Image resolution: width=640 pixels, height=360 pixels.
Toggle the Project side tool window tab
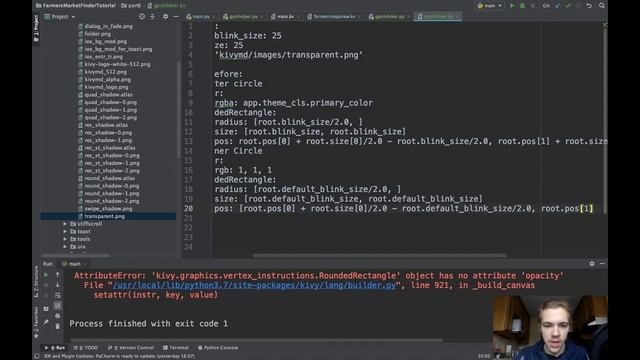(x=36, y=29)
